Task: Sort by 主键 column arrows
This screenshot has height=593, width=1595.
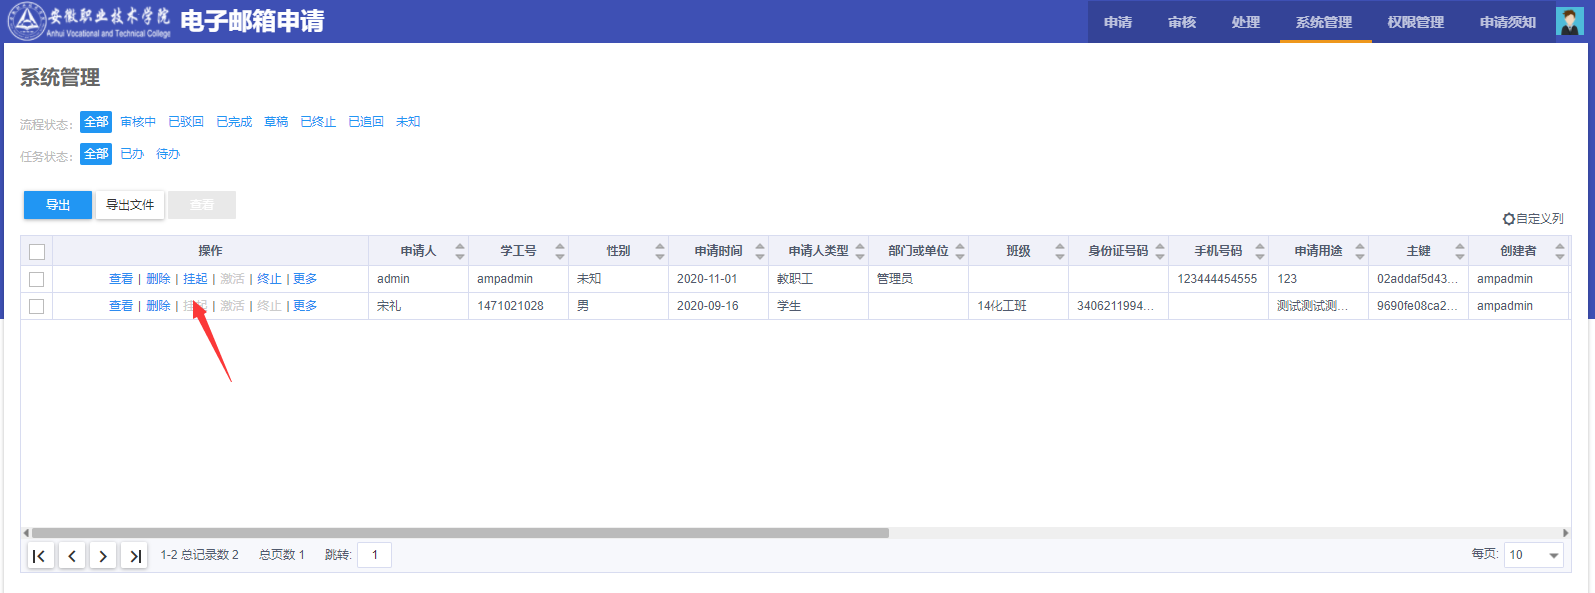Action: [1460, 251]
